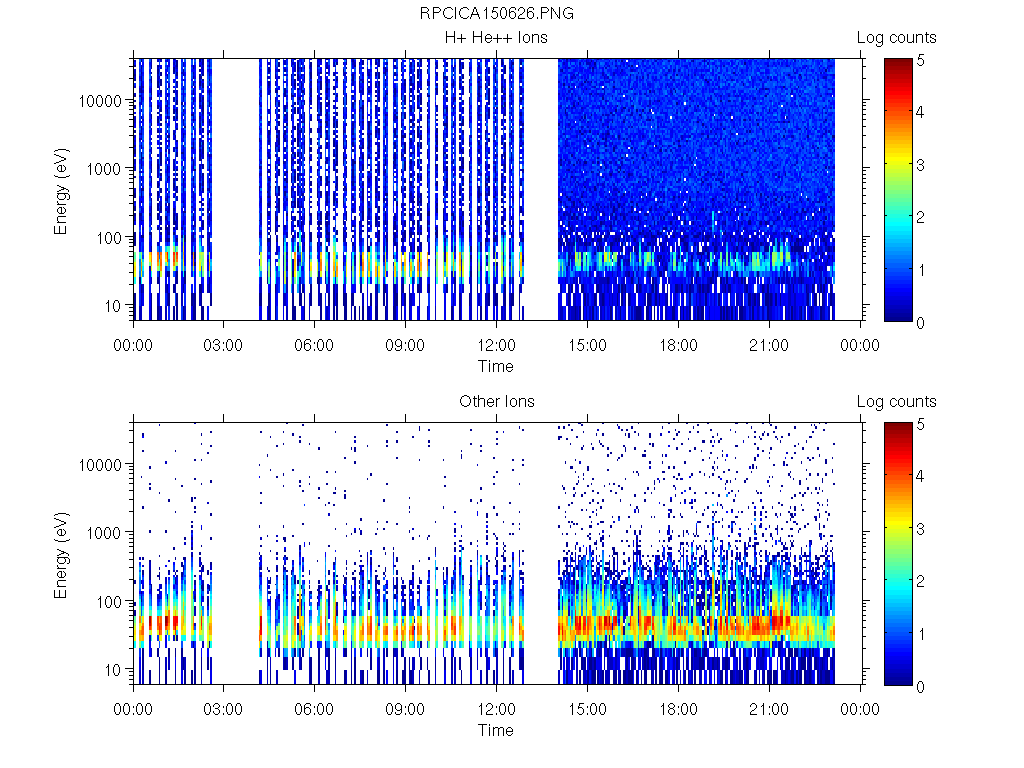Select colorbar value "5" beside H+ He++ plot
The width and height of the screenshot is (1024, 768).
[x=920, y=61]
